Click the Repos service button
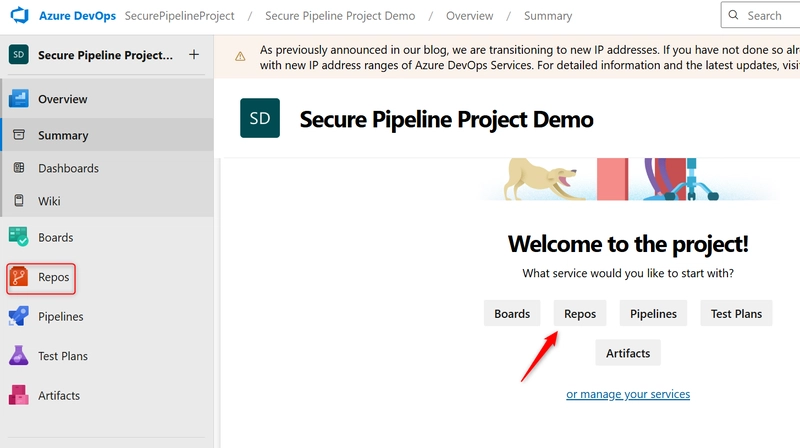Screen dimensions: 800x448 click(580, 313)
